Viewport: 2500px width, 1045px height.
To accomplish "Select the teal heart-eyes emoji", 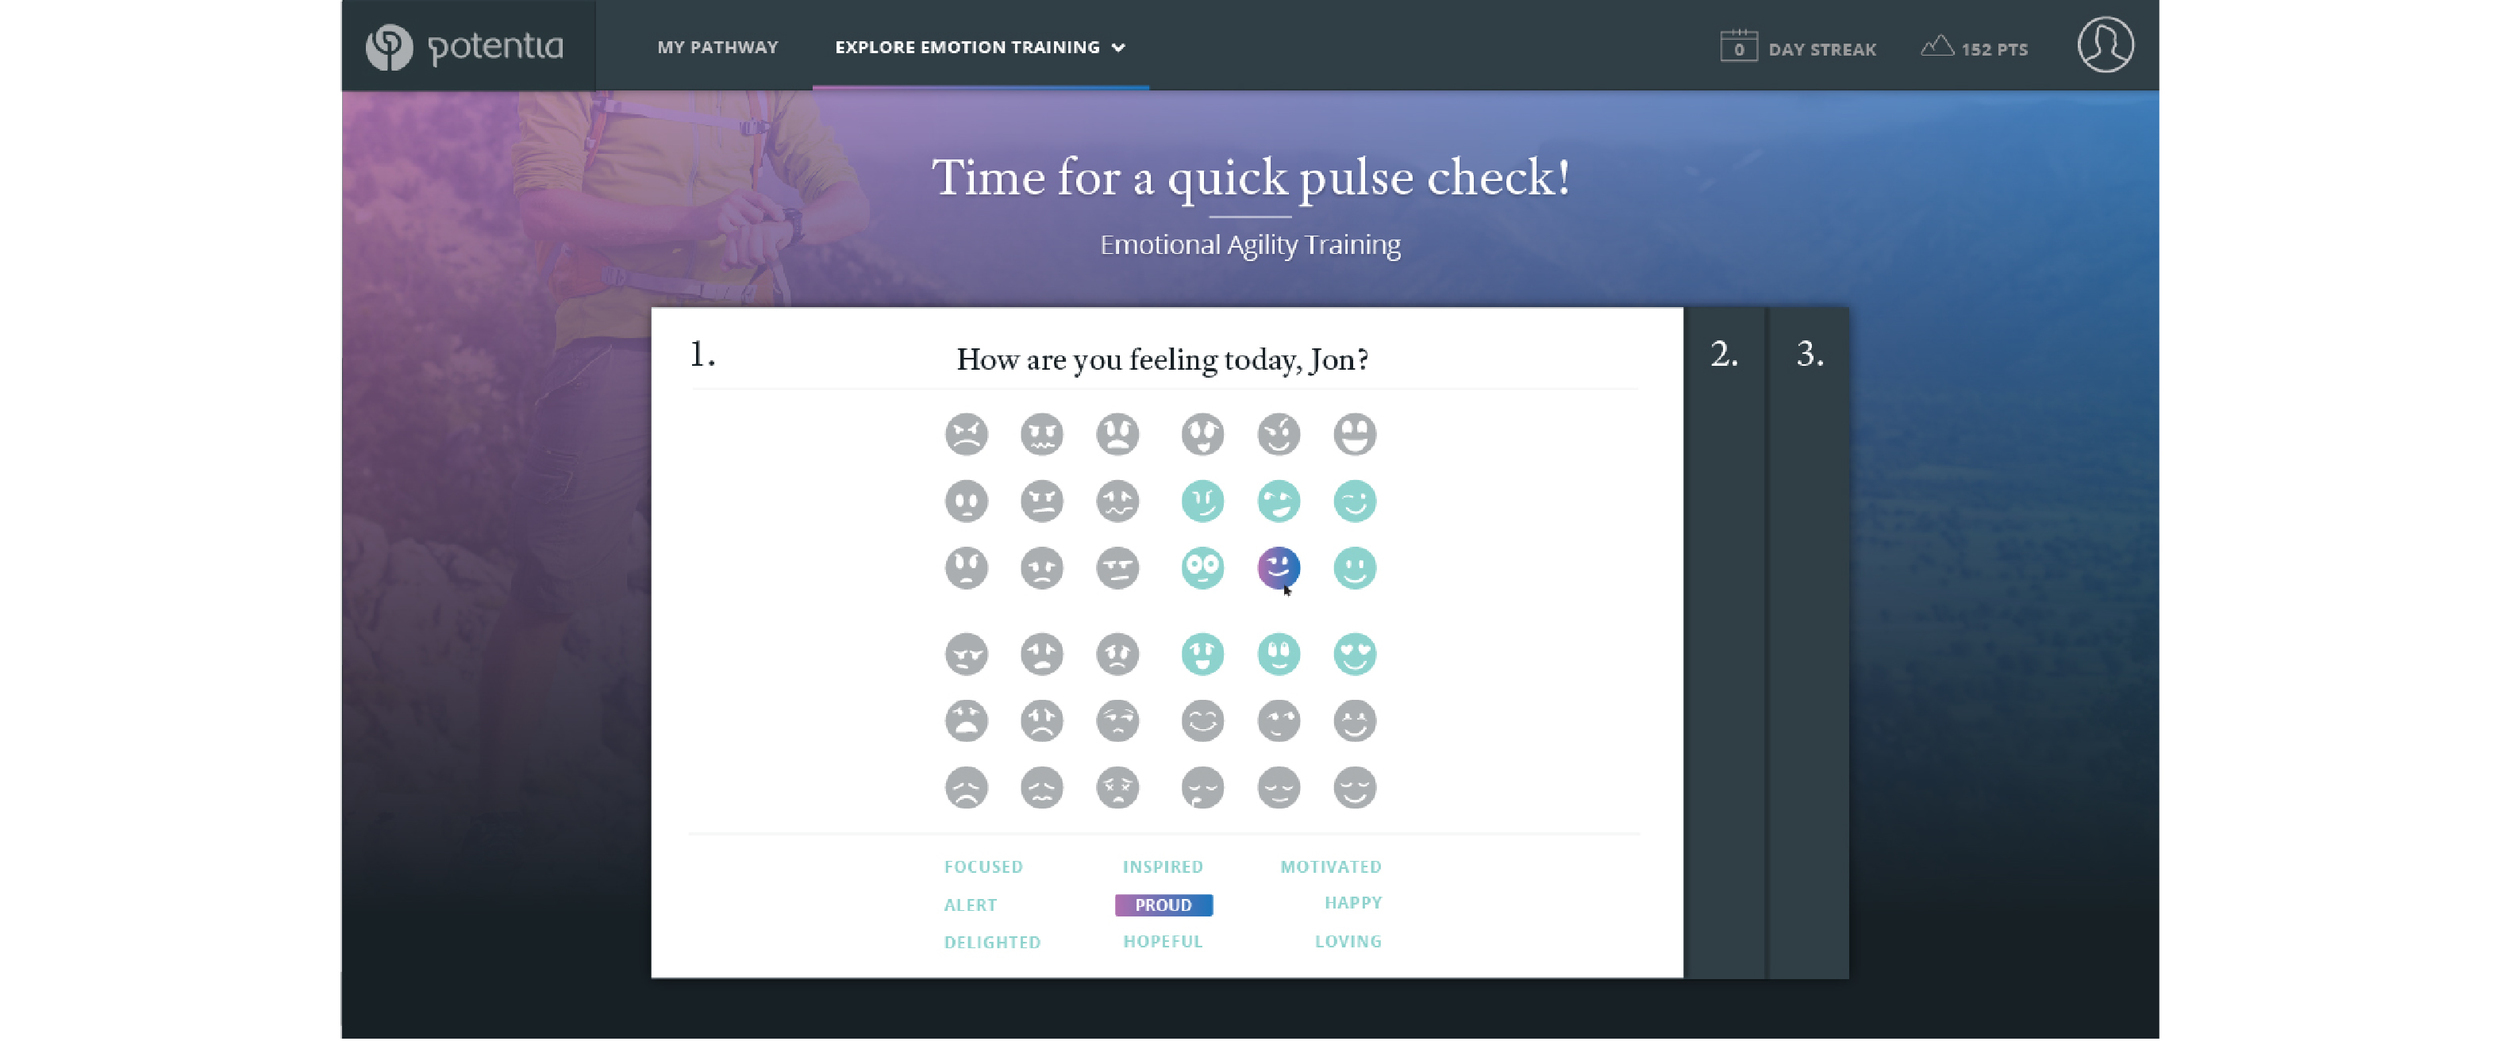I will [x=1354, y=654].
